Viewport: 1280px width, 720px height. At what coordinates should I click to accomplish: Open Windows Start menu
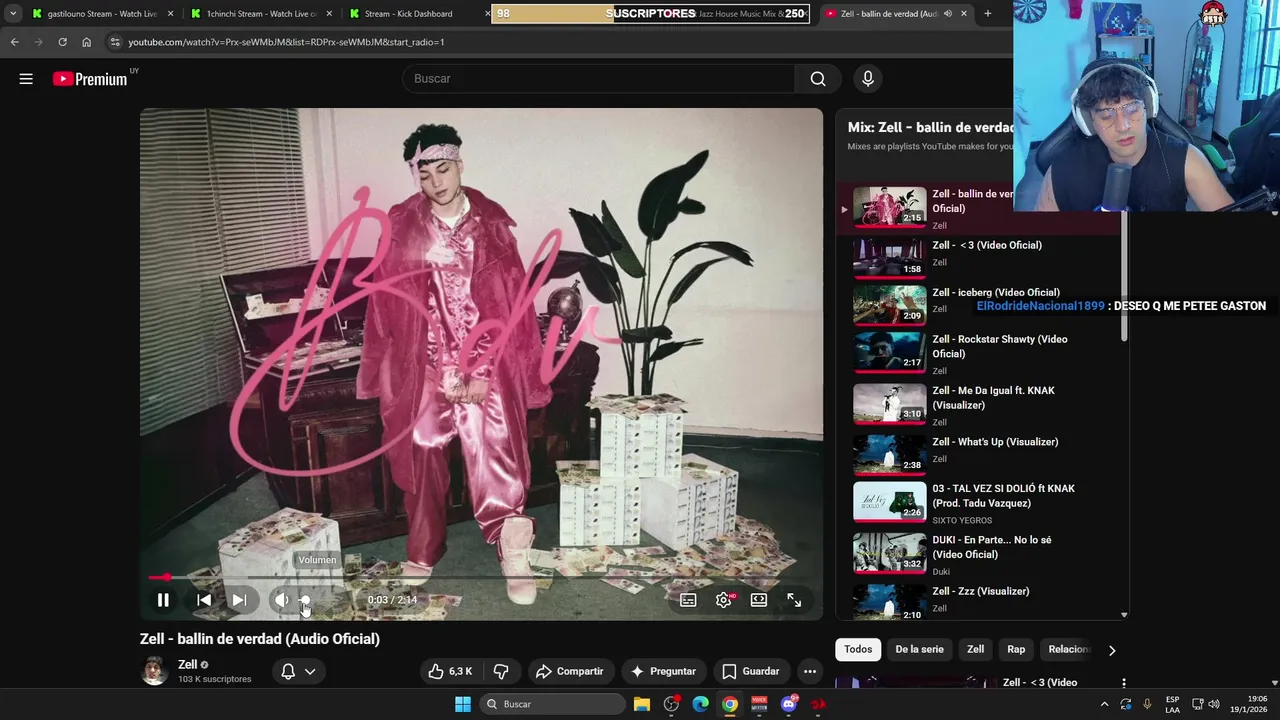[x=463, y=704]
